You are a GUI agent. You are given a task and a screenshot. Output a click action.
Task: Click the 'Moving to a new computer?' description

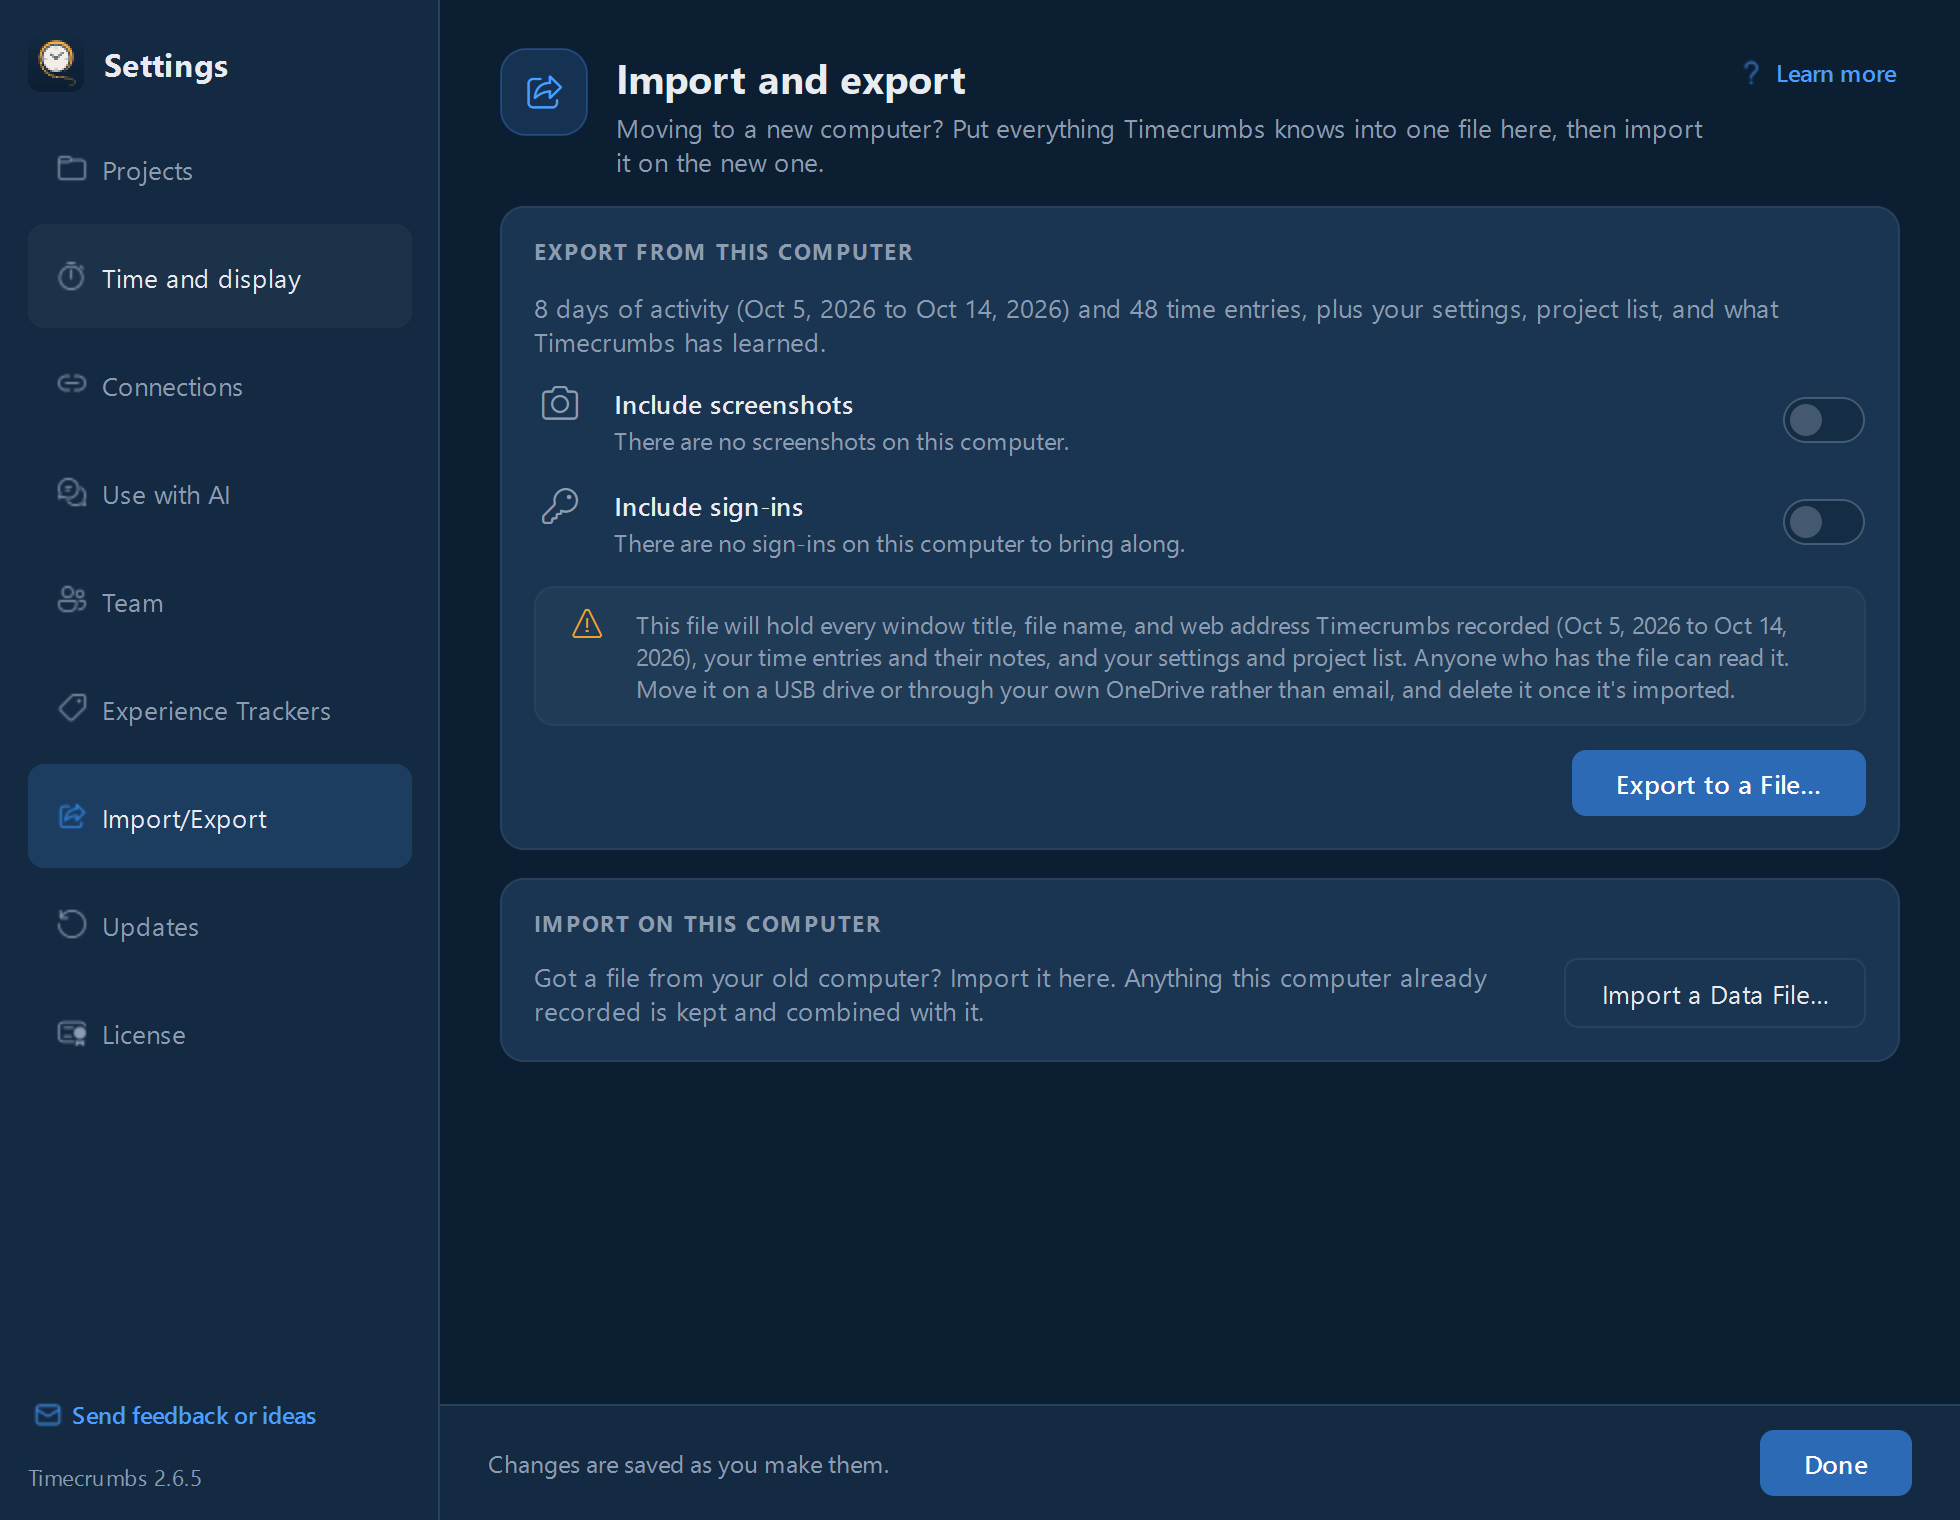tap(1159, 146)
